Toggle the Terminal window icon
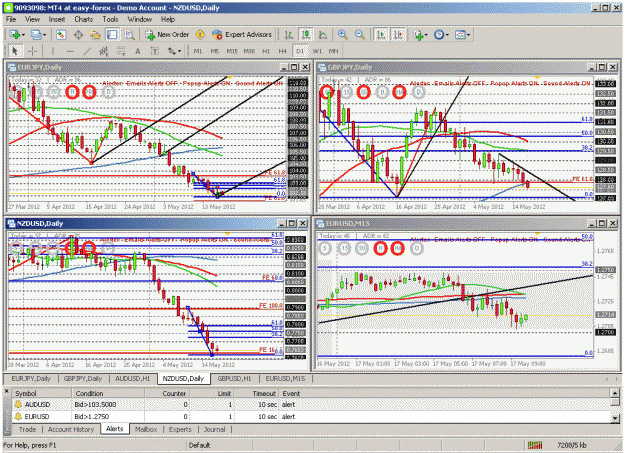625x453 pixels. tap(112, 35)
